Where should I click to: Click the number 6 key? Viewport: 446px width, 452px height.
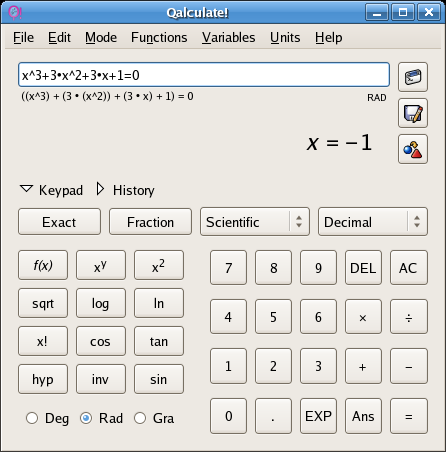(x=318, y=317)
